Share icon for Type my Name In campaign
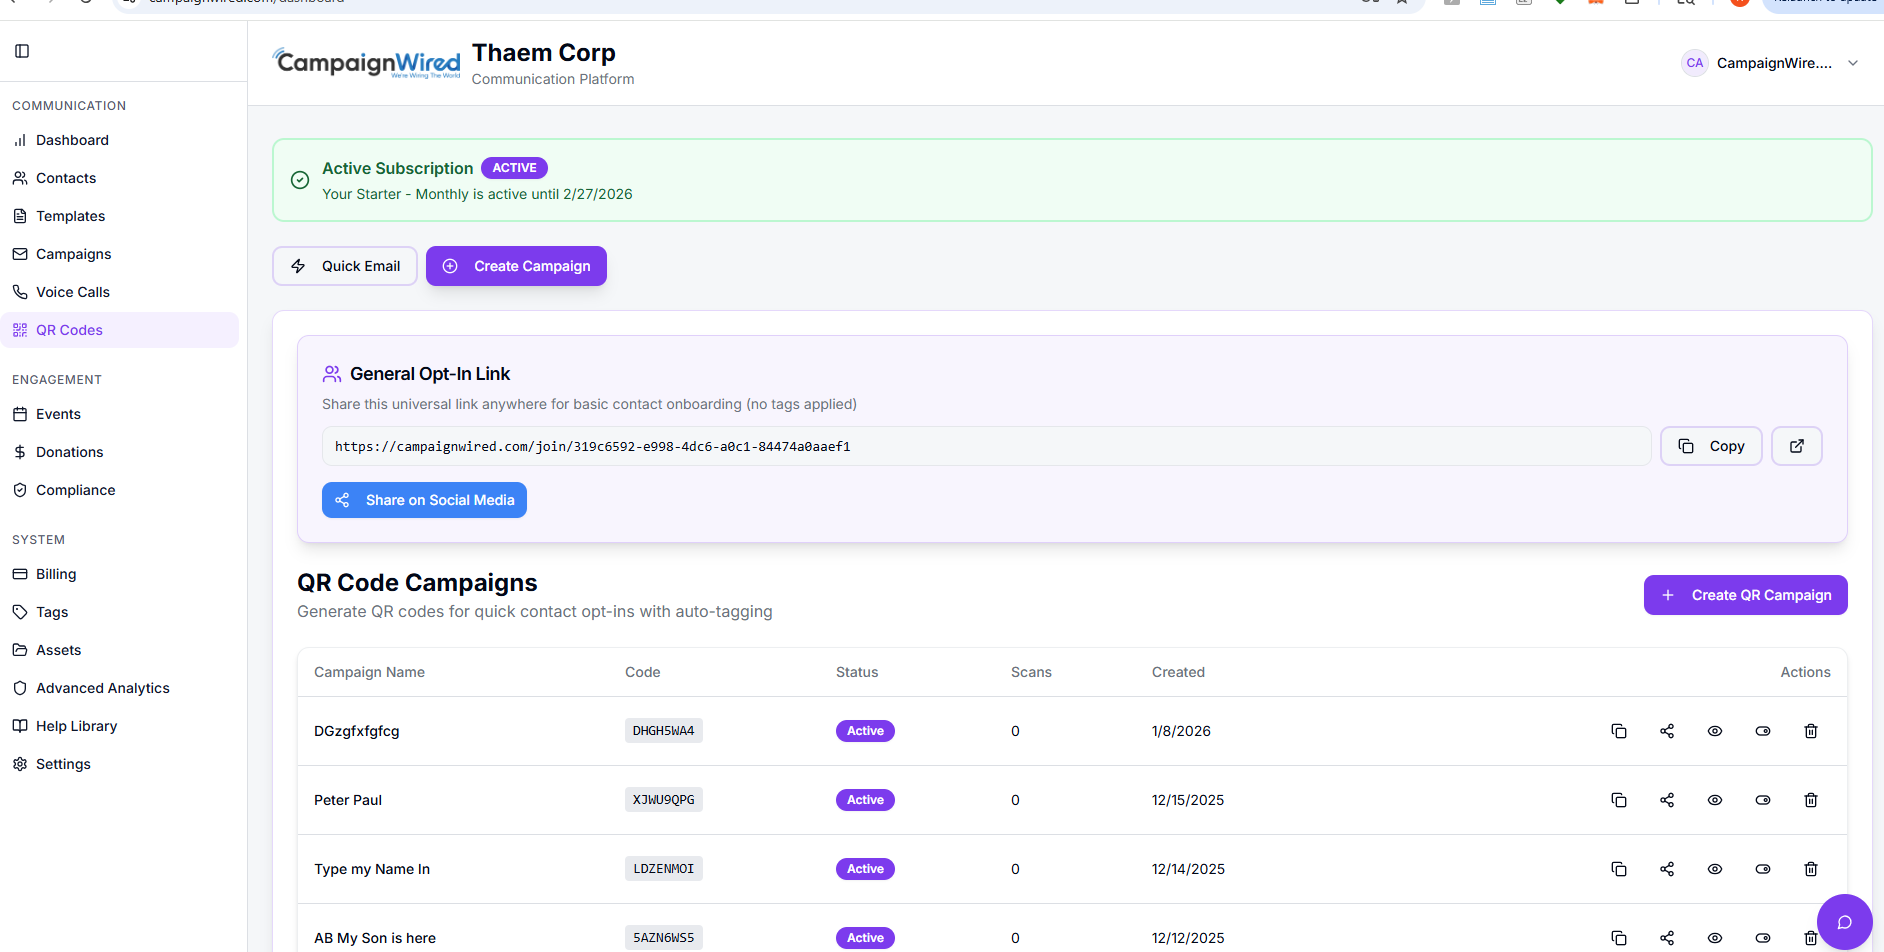The image size is (1884, 952). 1667,869
